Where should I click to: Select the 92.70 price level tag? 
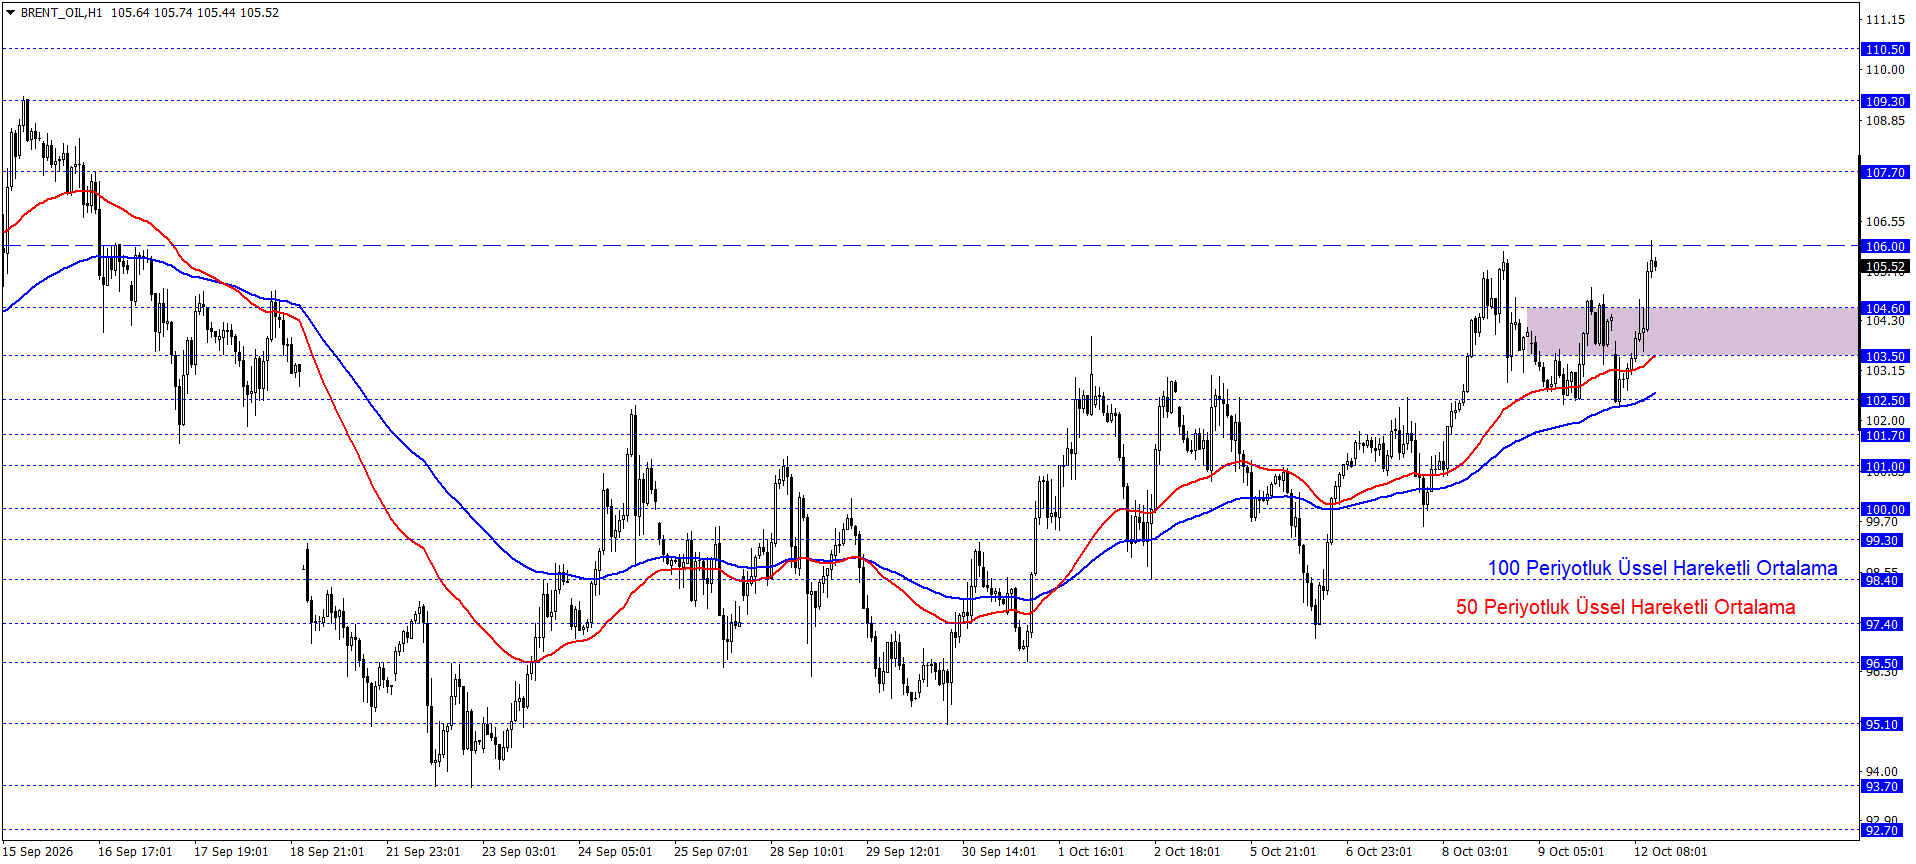[1881, 830]
